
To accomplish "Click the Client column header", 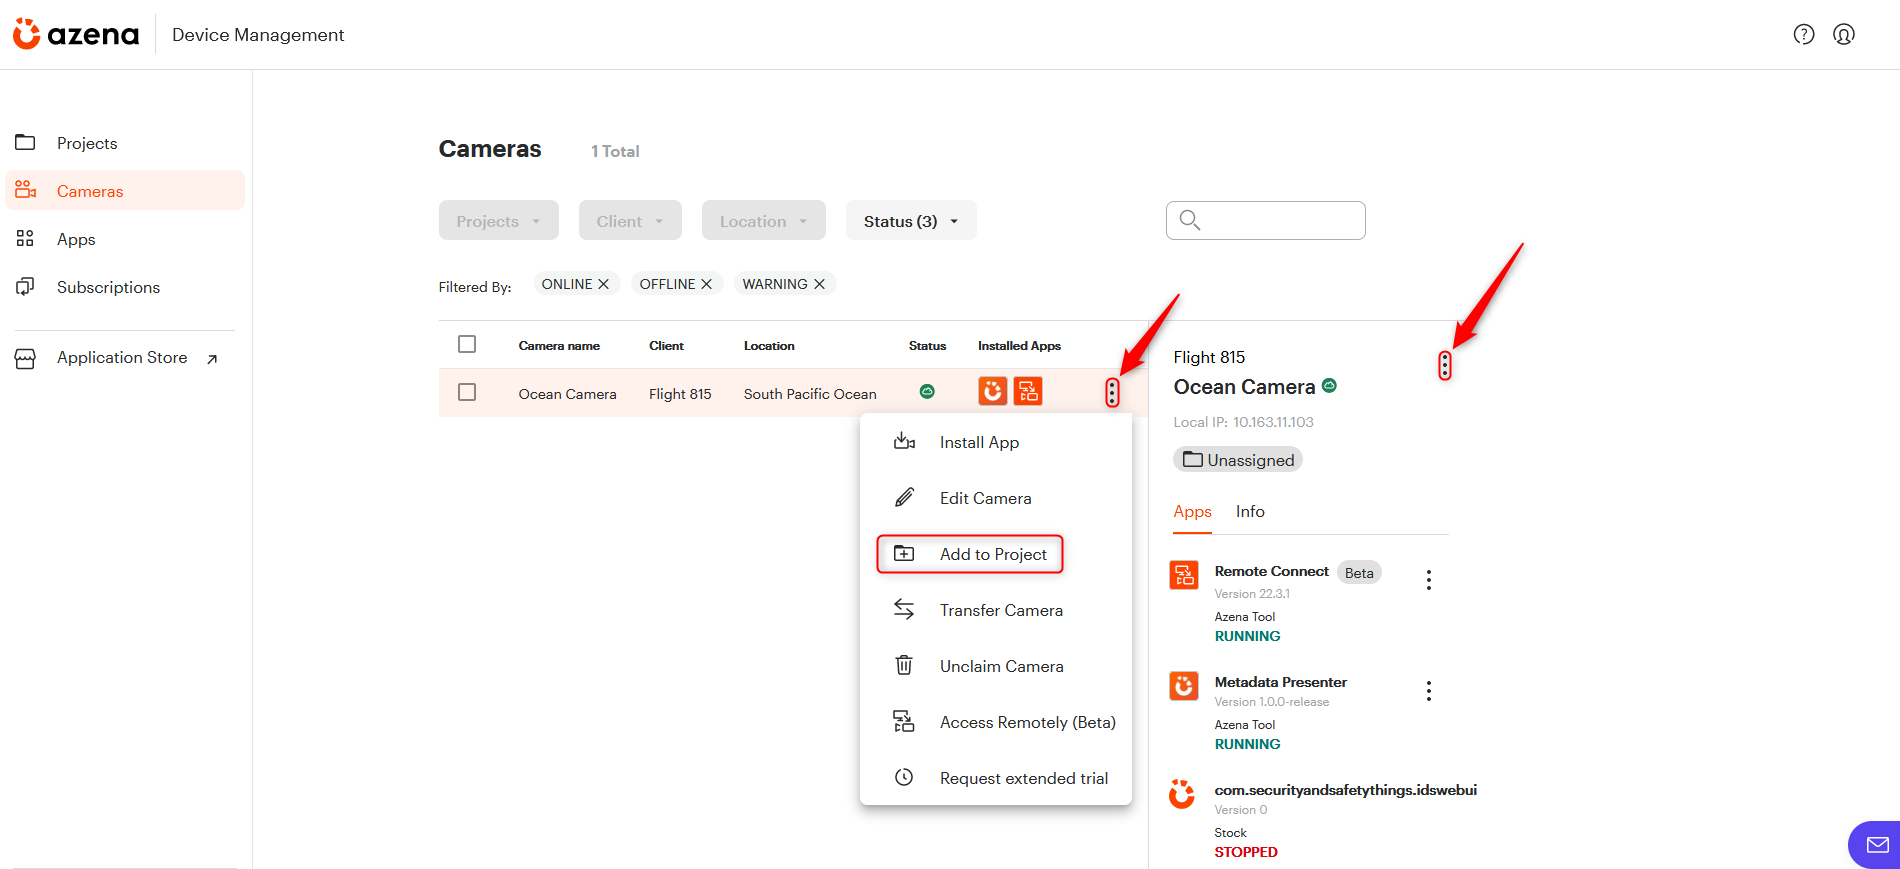I will (666, 346).
